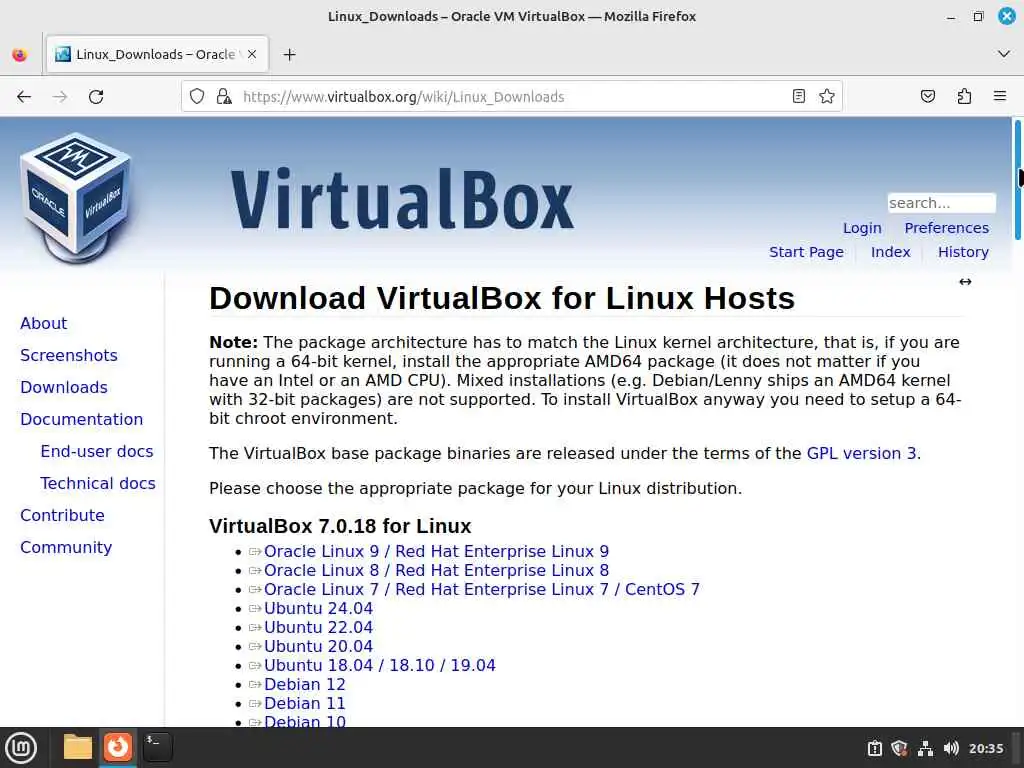Open a new tab with the plus button

289,55
